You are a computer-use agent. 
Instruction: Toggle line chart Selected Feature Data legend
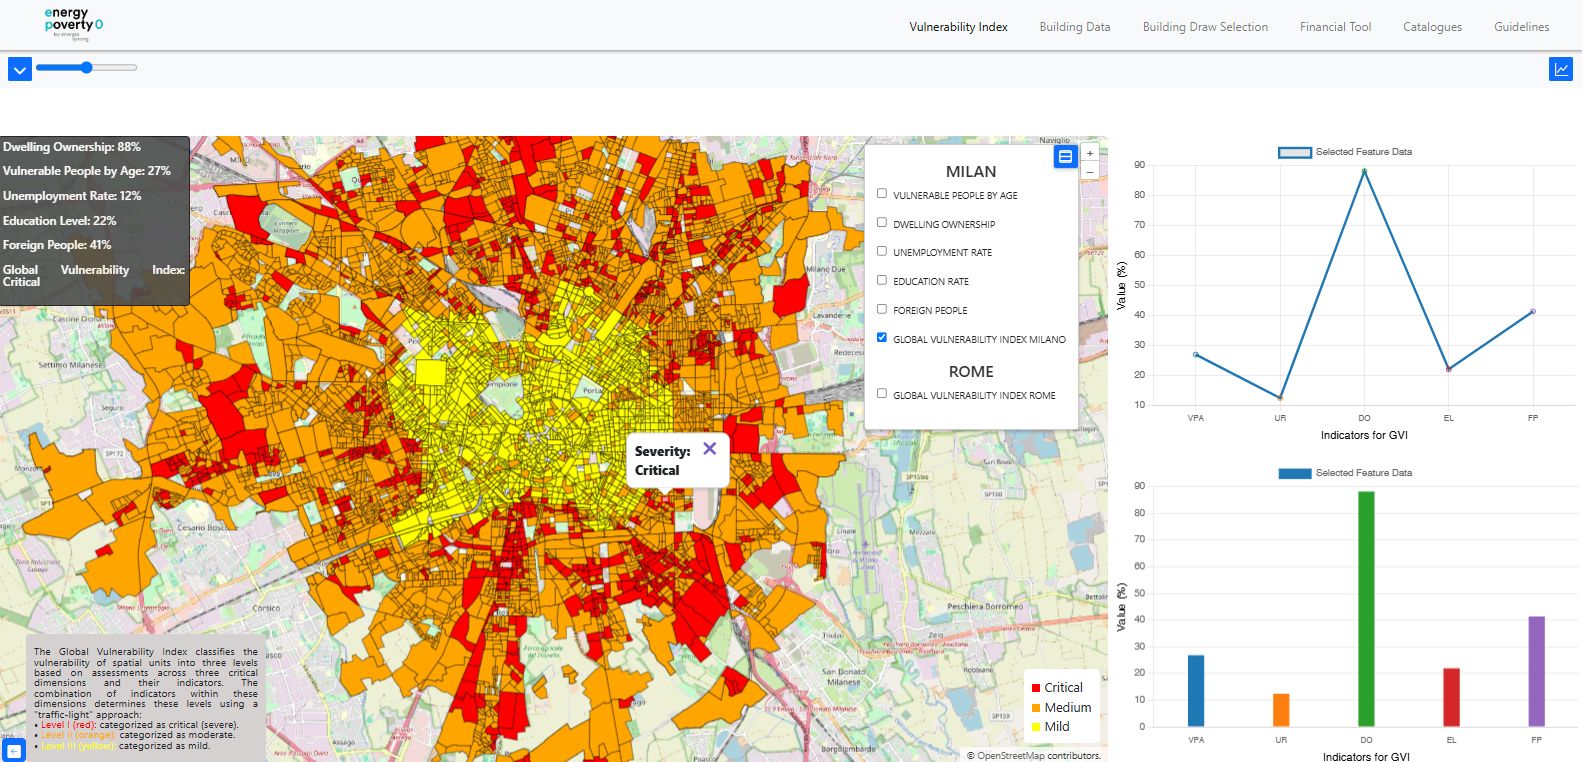[1345, 152]
